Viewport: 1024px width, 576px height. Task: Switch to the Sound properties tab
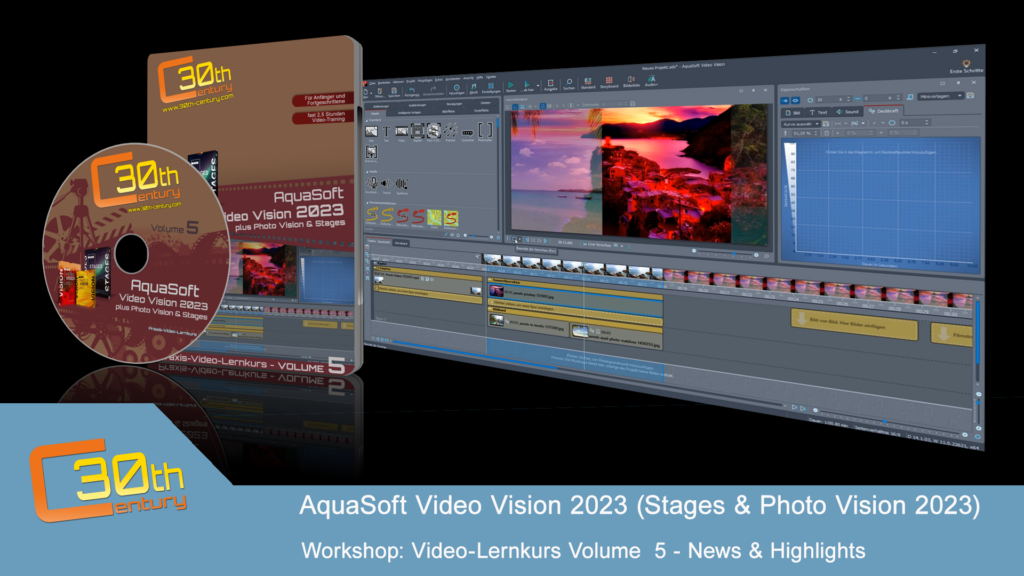click(x=848, y=112)
